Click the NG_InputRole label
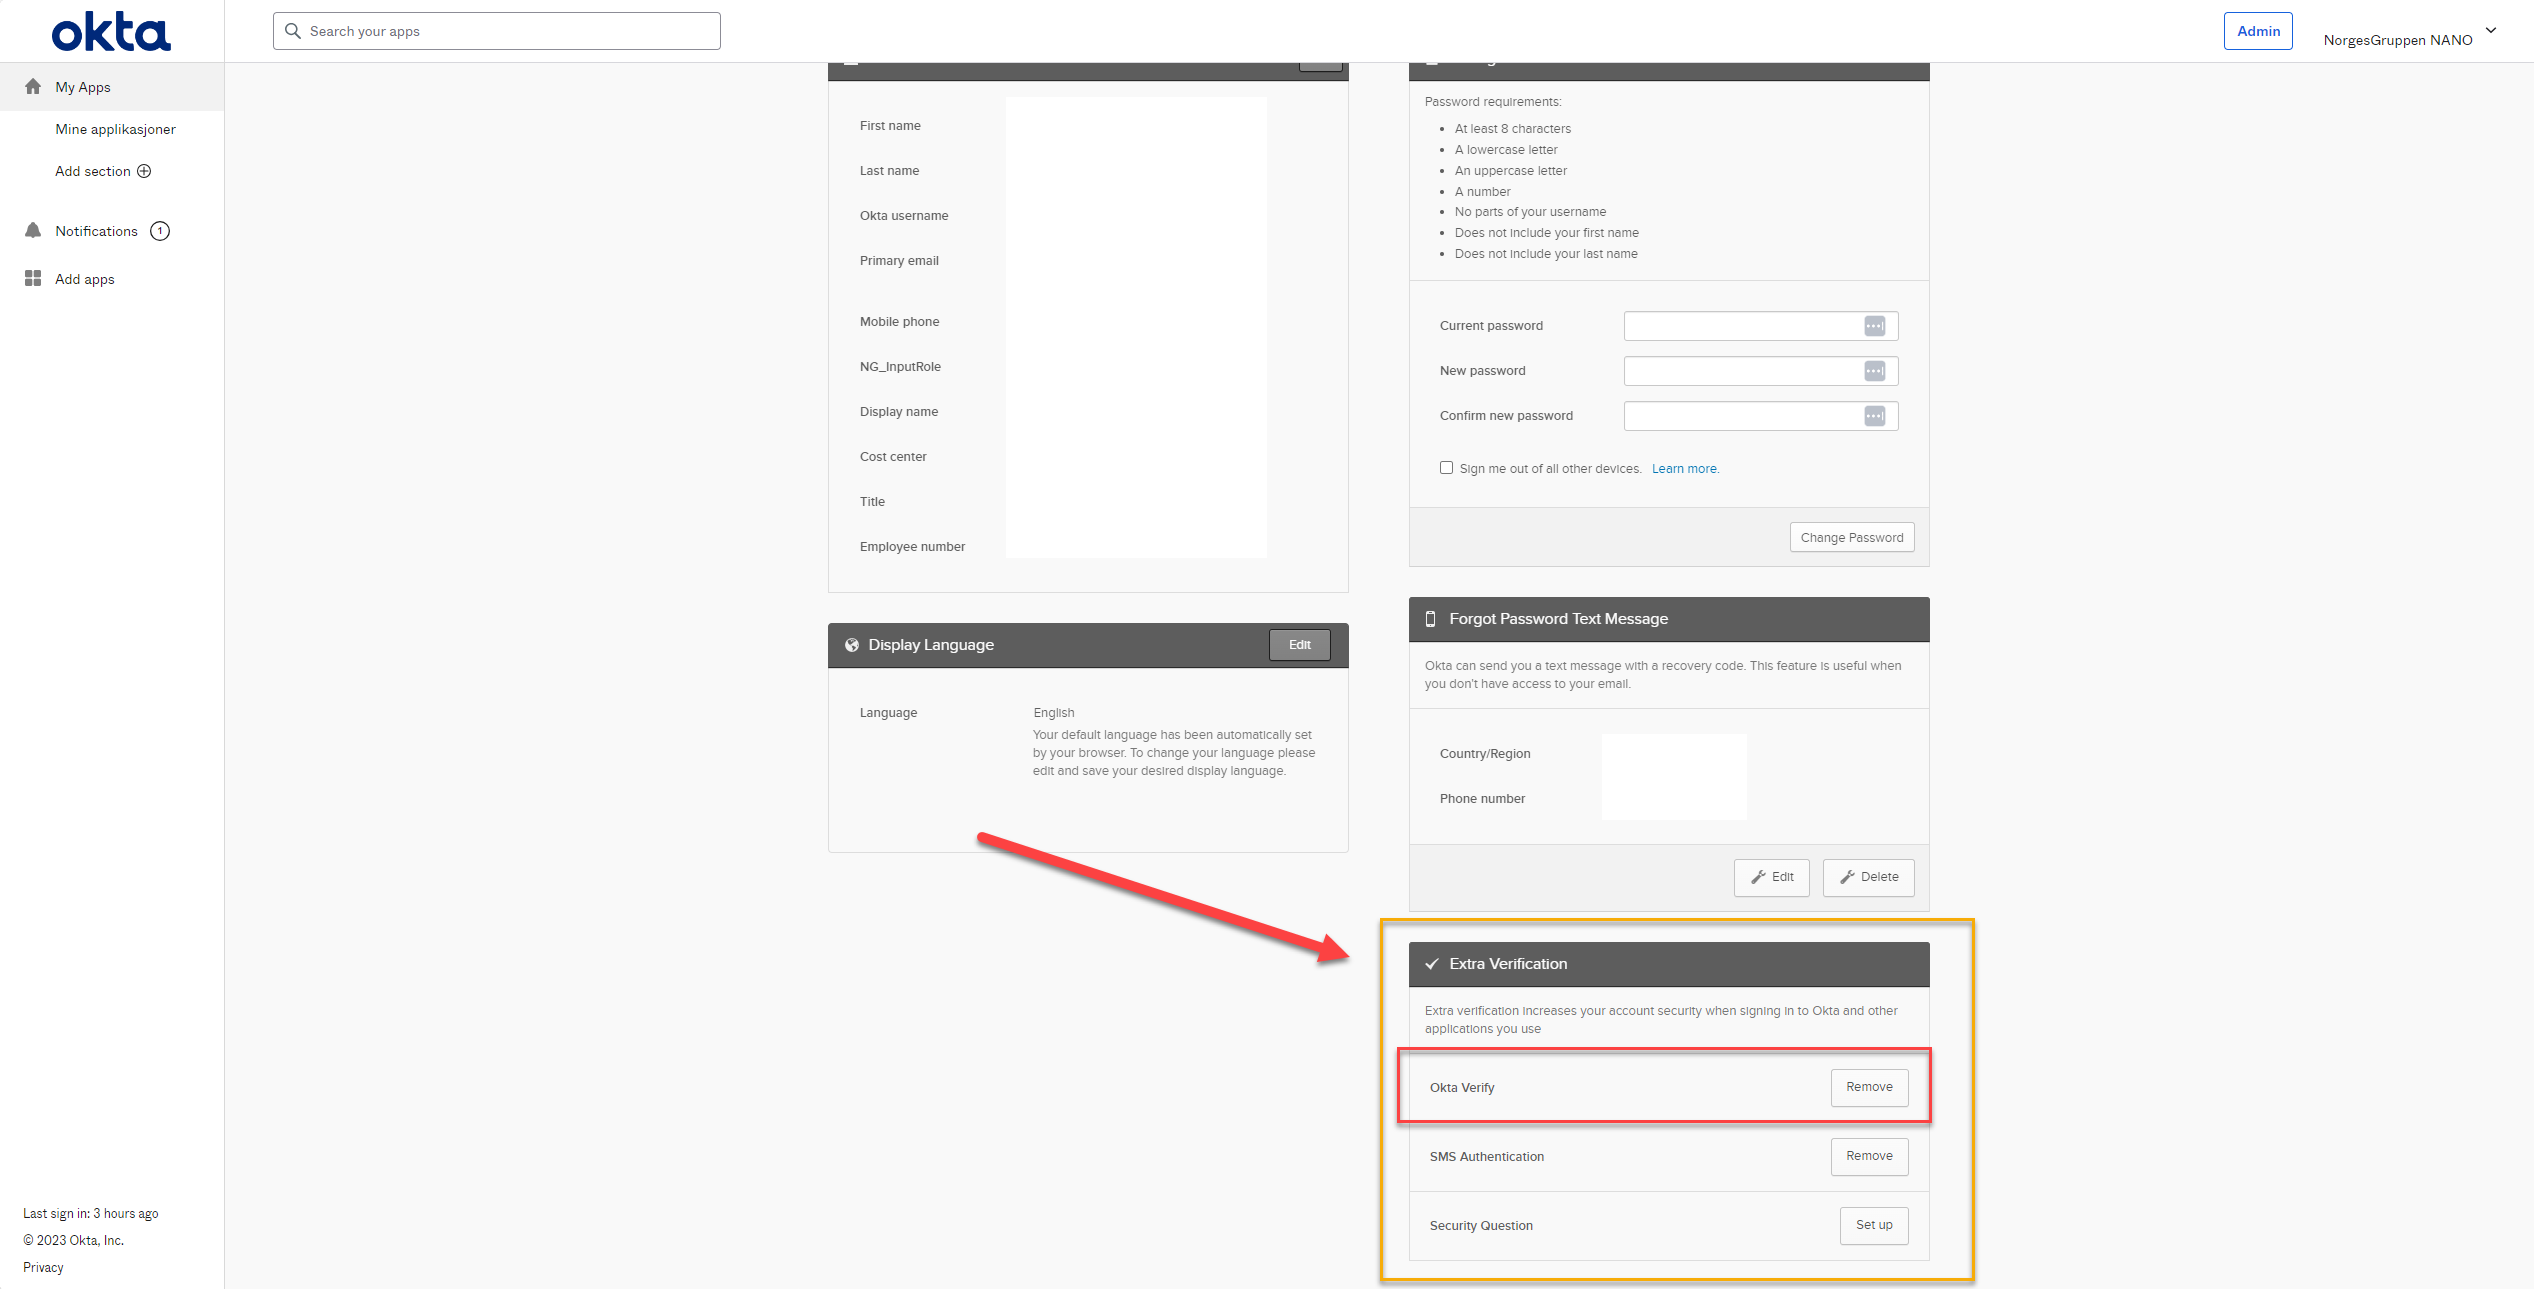The width and height of the screenshot is (2534, 1289). [x=900, y=367]
